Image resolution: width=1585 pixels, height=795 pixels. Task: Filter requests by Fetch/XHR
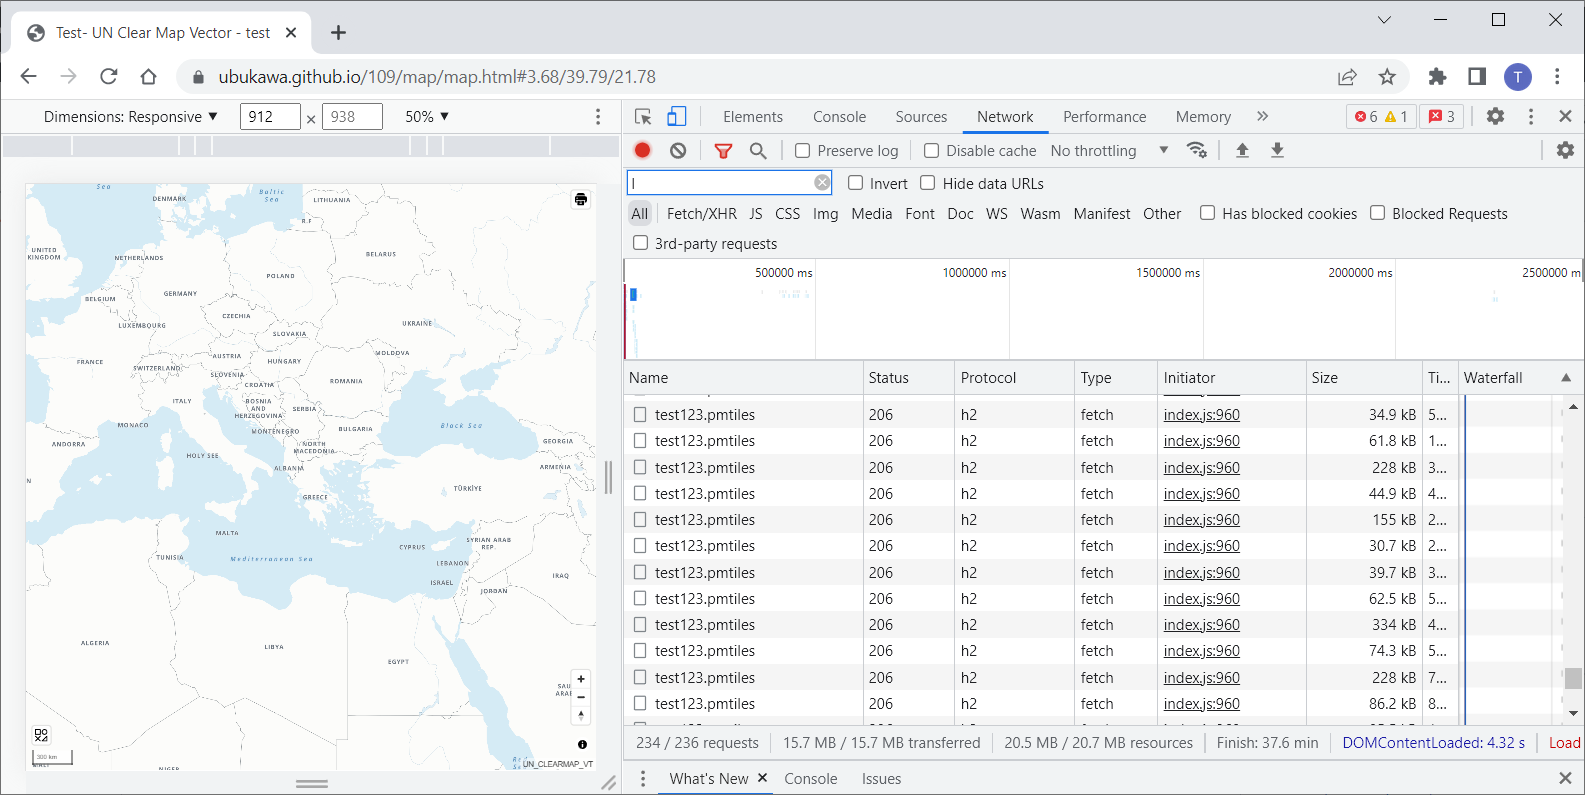[x=701, y=214]
